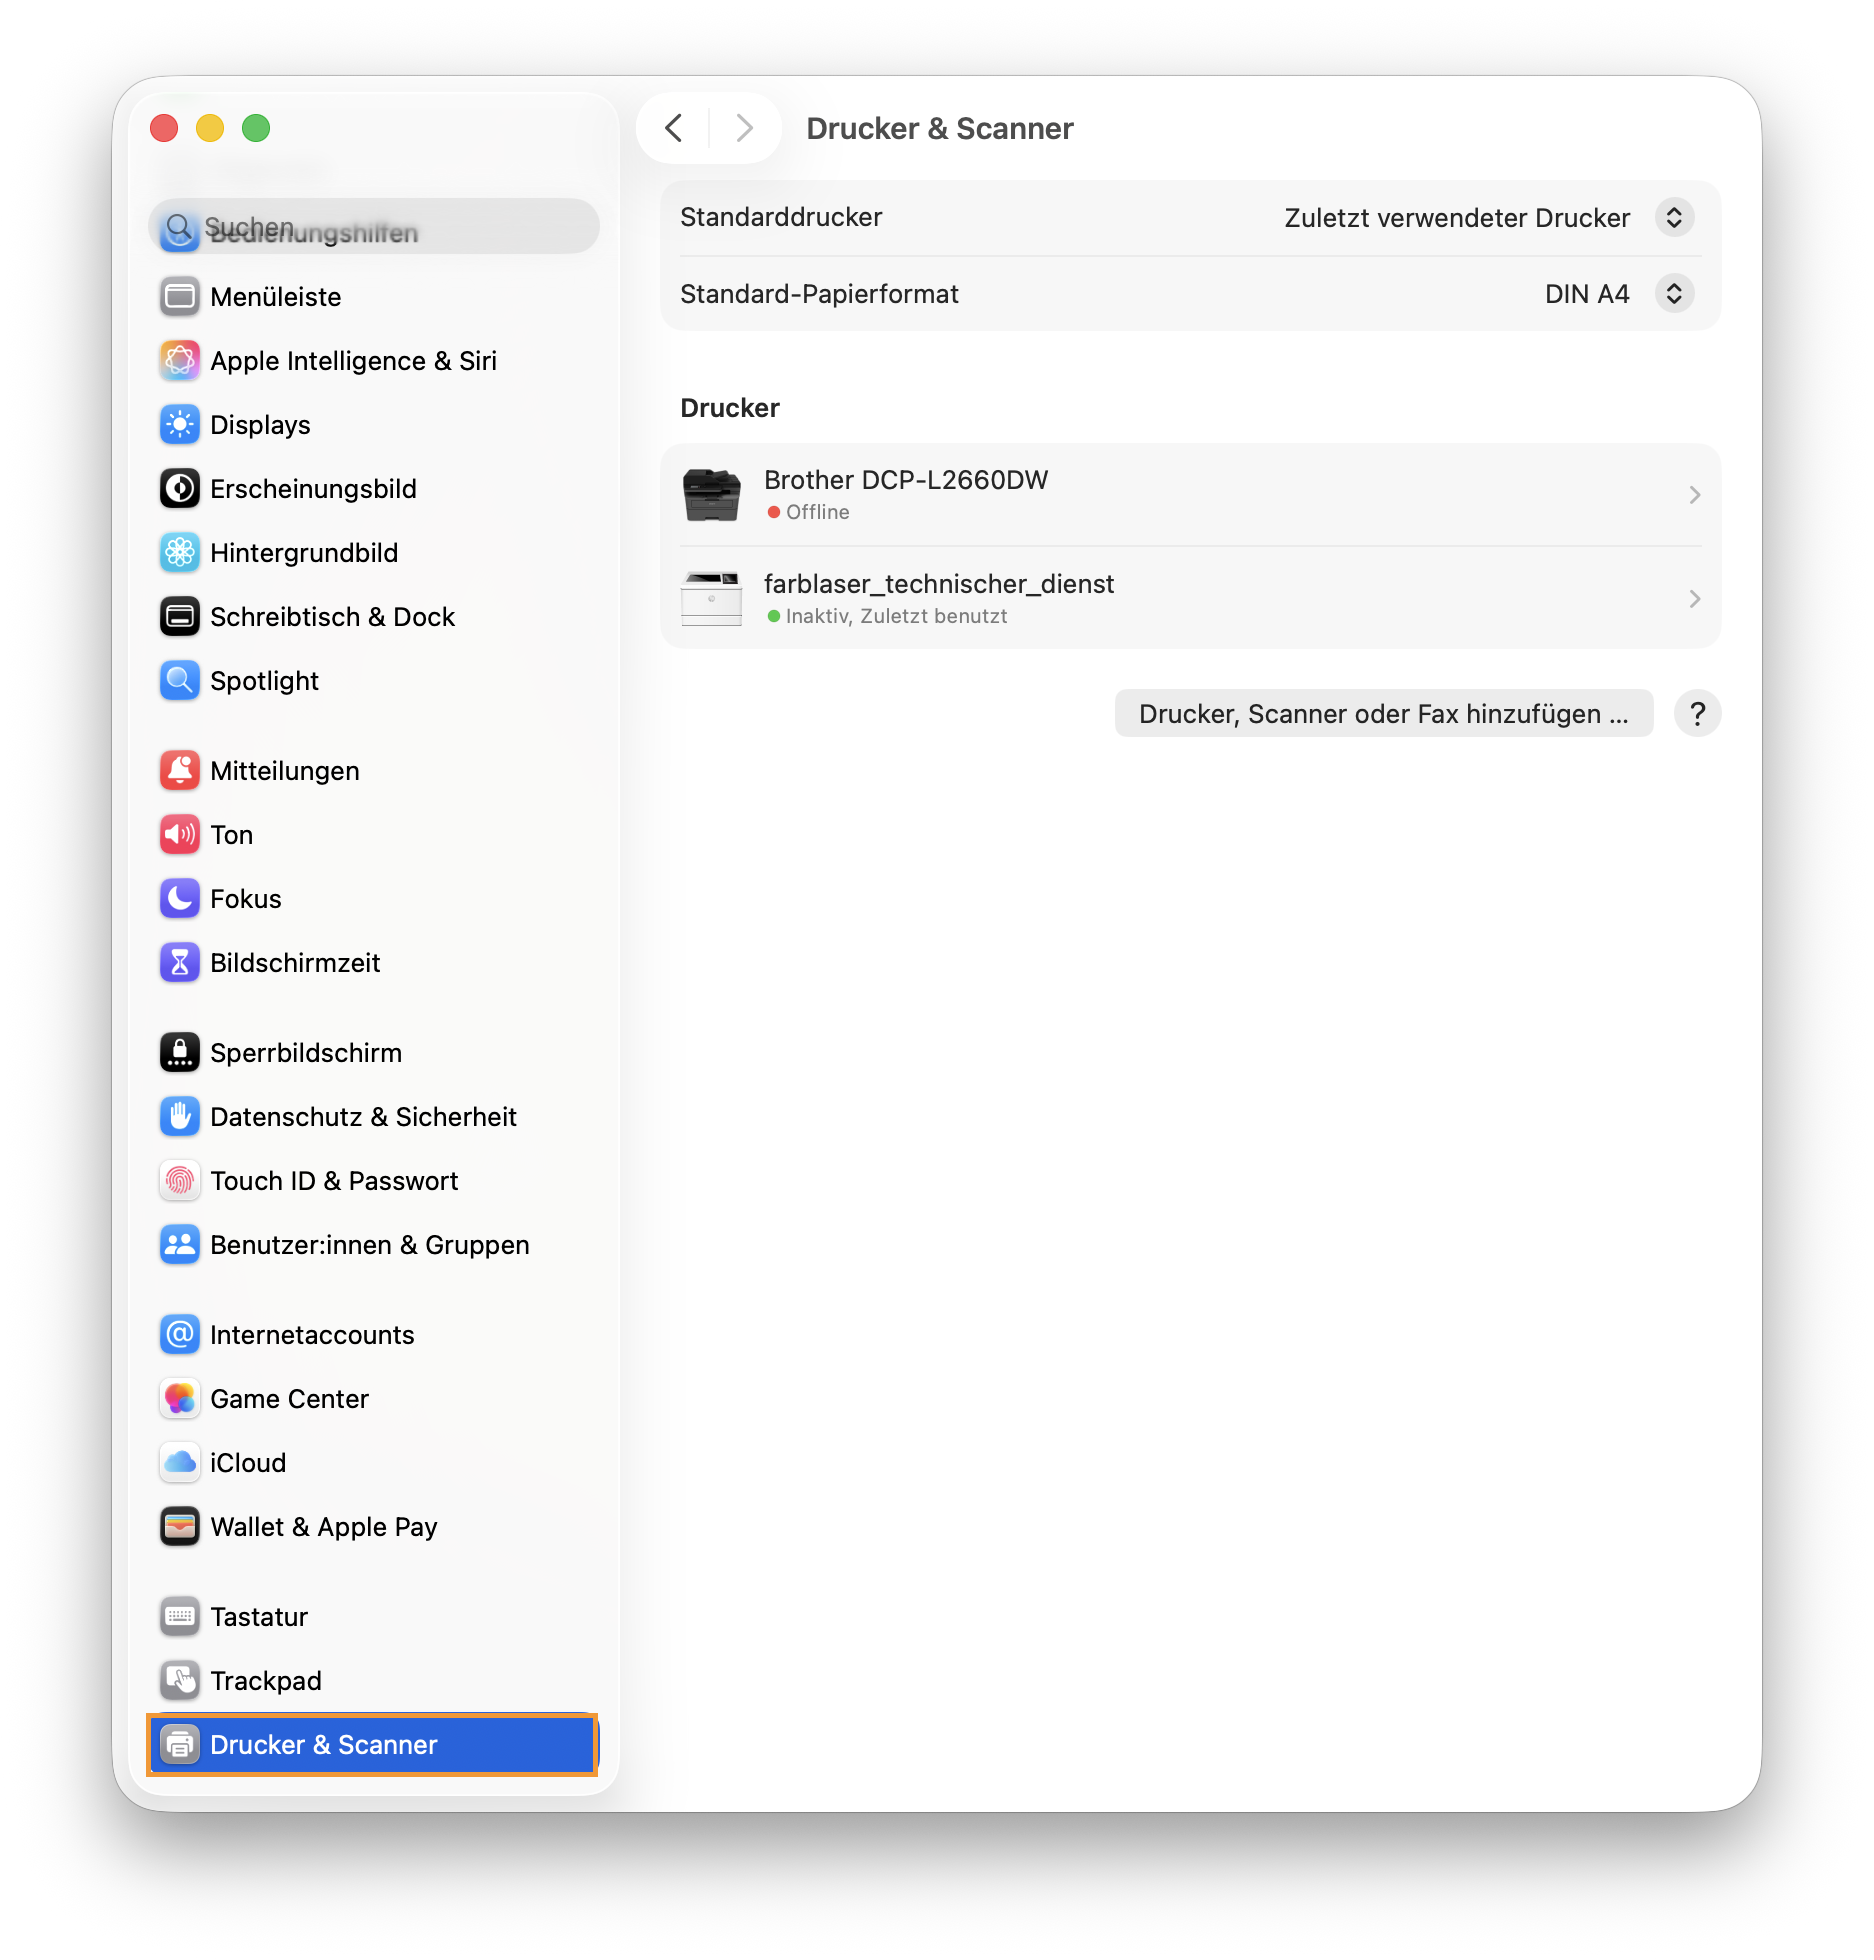Select the Mitteilungen bell icon
Image resolution: width=1874 pixels, height=1960 pixels.
[x=180, y=771]
